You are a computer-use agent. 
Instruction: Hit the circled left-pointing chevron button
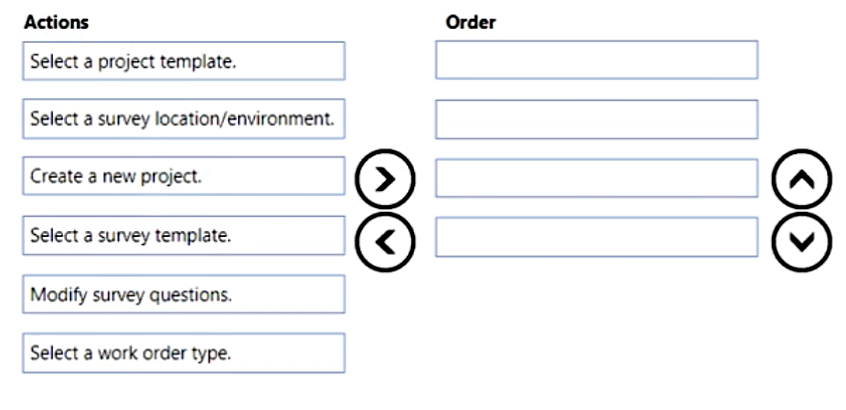385,242
